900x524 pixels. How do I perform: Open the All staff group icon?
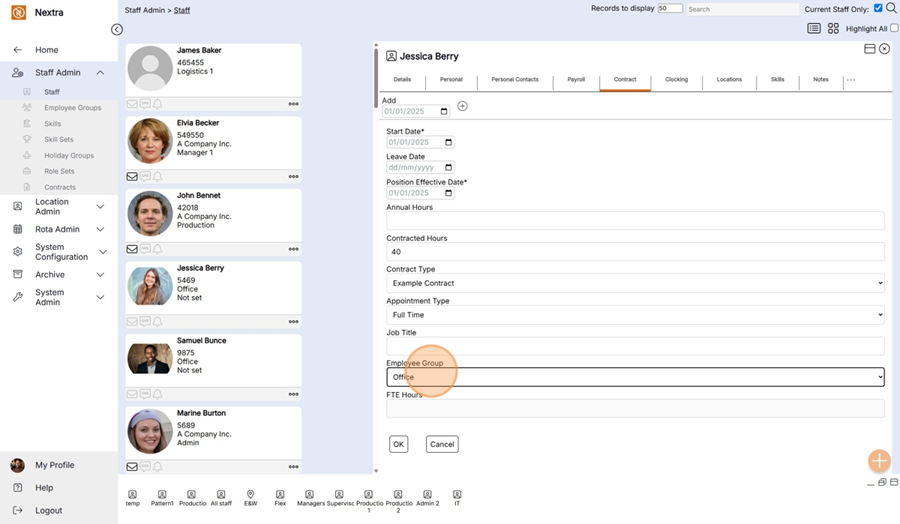click(x=221, y=494)
